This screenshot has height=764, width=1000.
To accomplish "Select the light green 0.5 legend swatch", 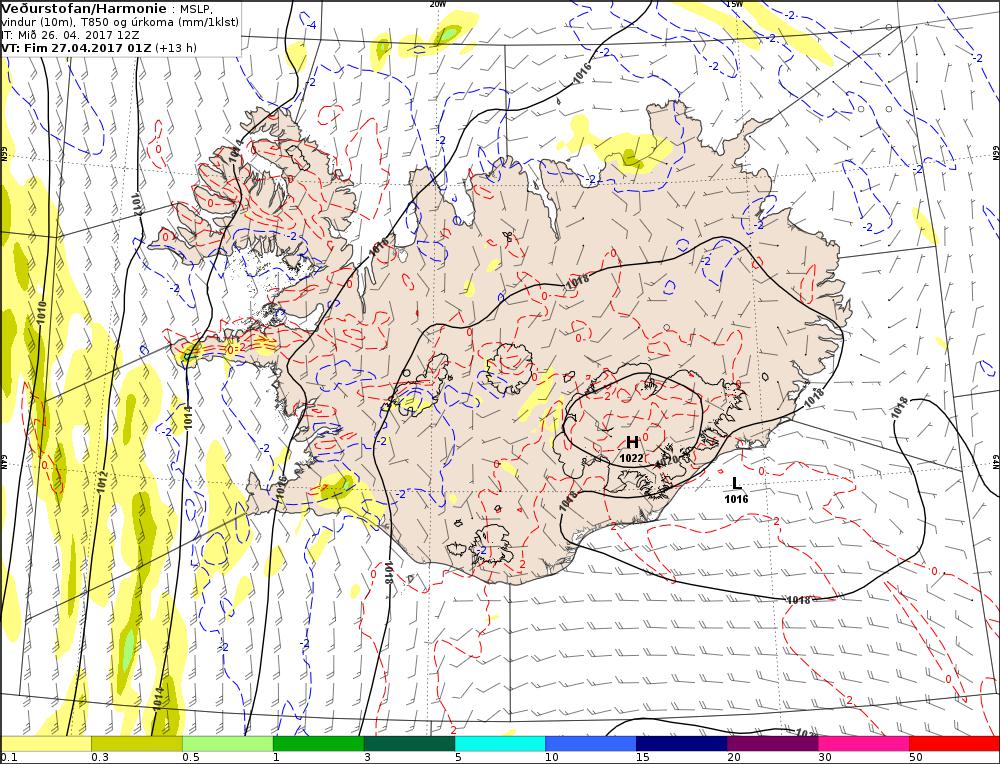I will (228, 743).
